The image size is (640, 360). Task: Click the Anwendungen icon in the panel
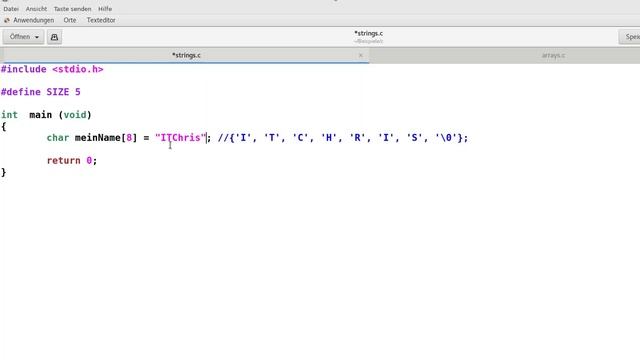(7, 20)
